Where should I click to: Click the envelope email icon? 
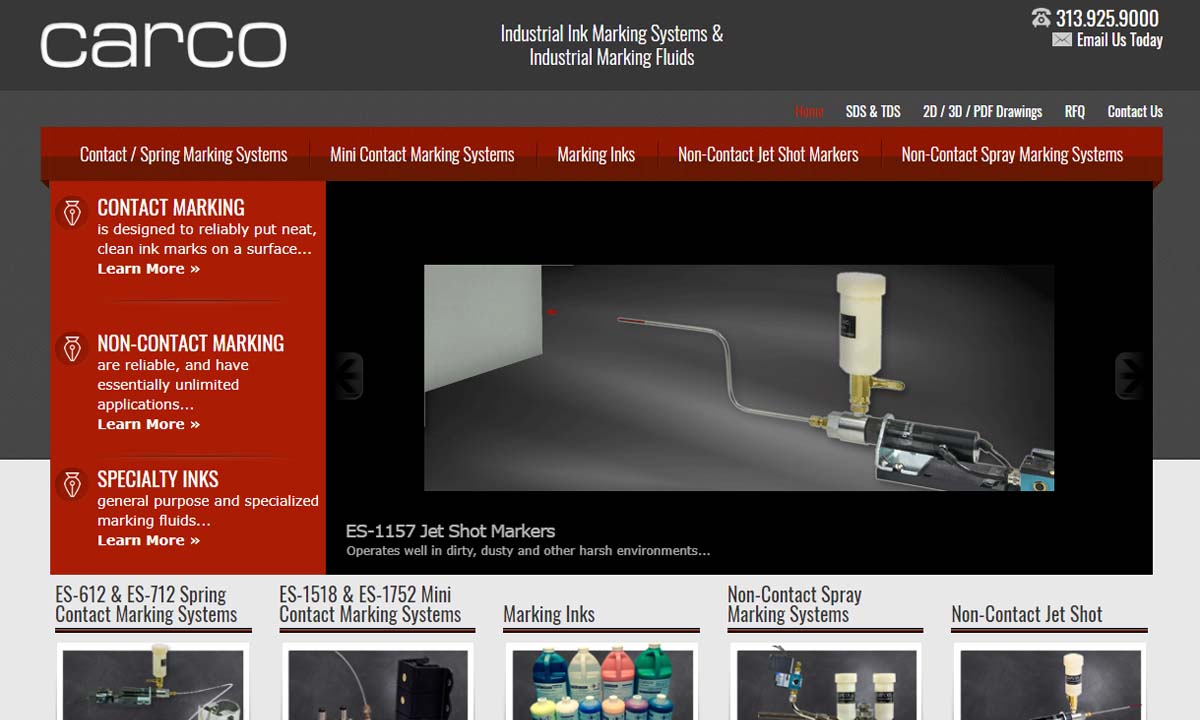click(1062, 40)
